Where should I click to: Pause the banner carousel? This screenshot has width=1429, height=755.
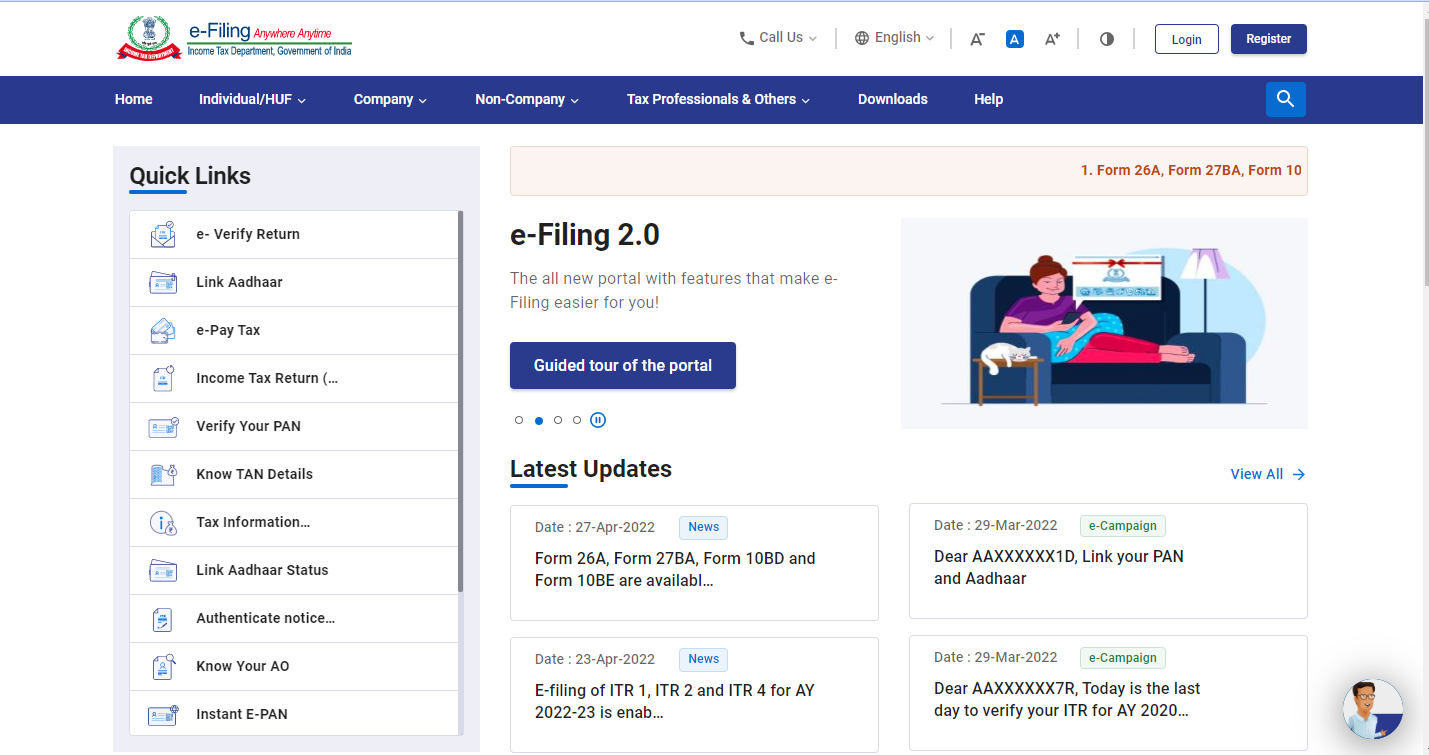pyautogui.click(x=598, y=420)
